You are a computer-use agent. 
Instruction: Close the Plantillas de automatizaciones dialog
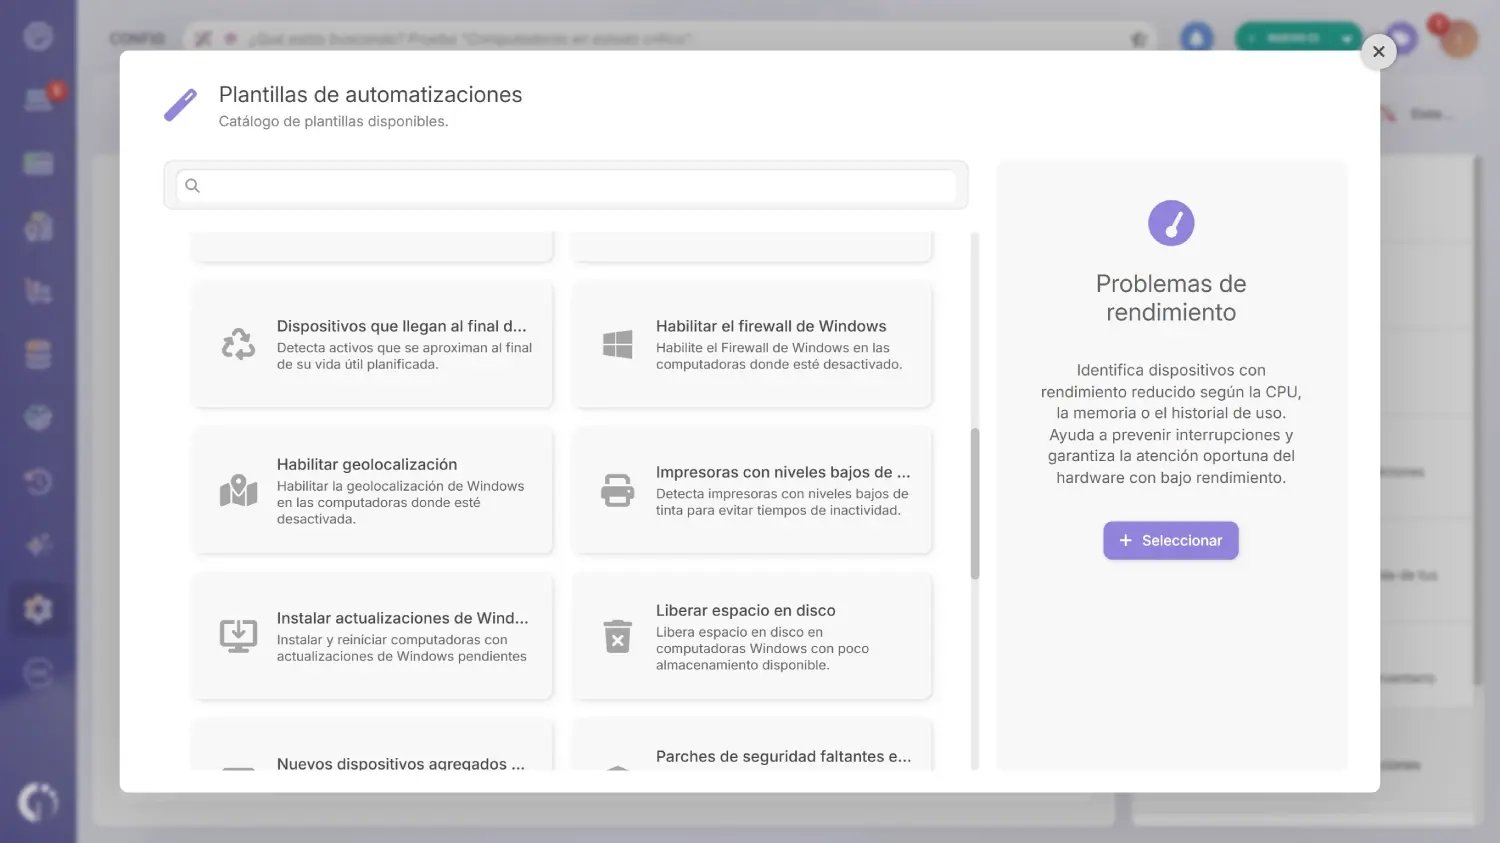1378,52
